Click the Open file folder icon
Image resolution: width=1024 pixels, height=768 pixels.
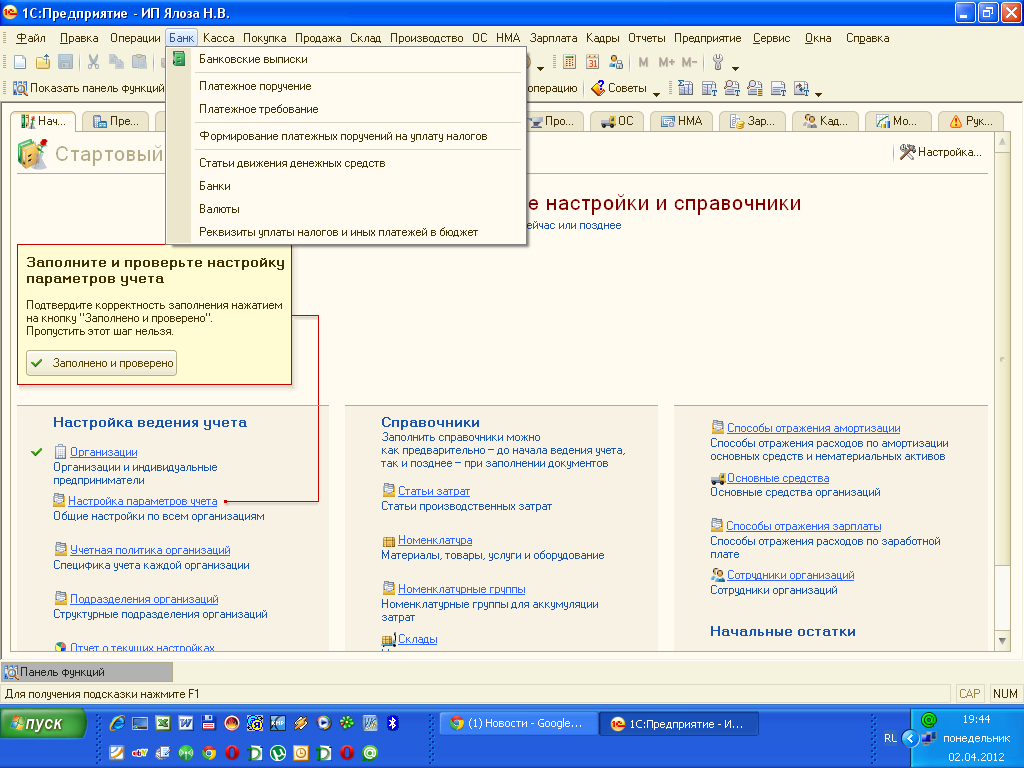click(x=43, y=62)
